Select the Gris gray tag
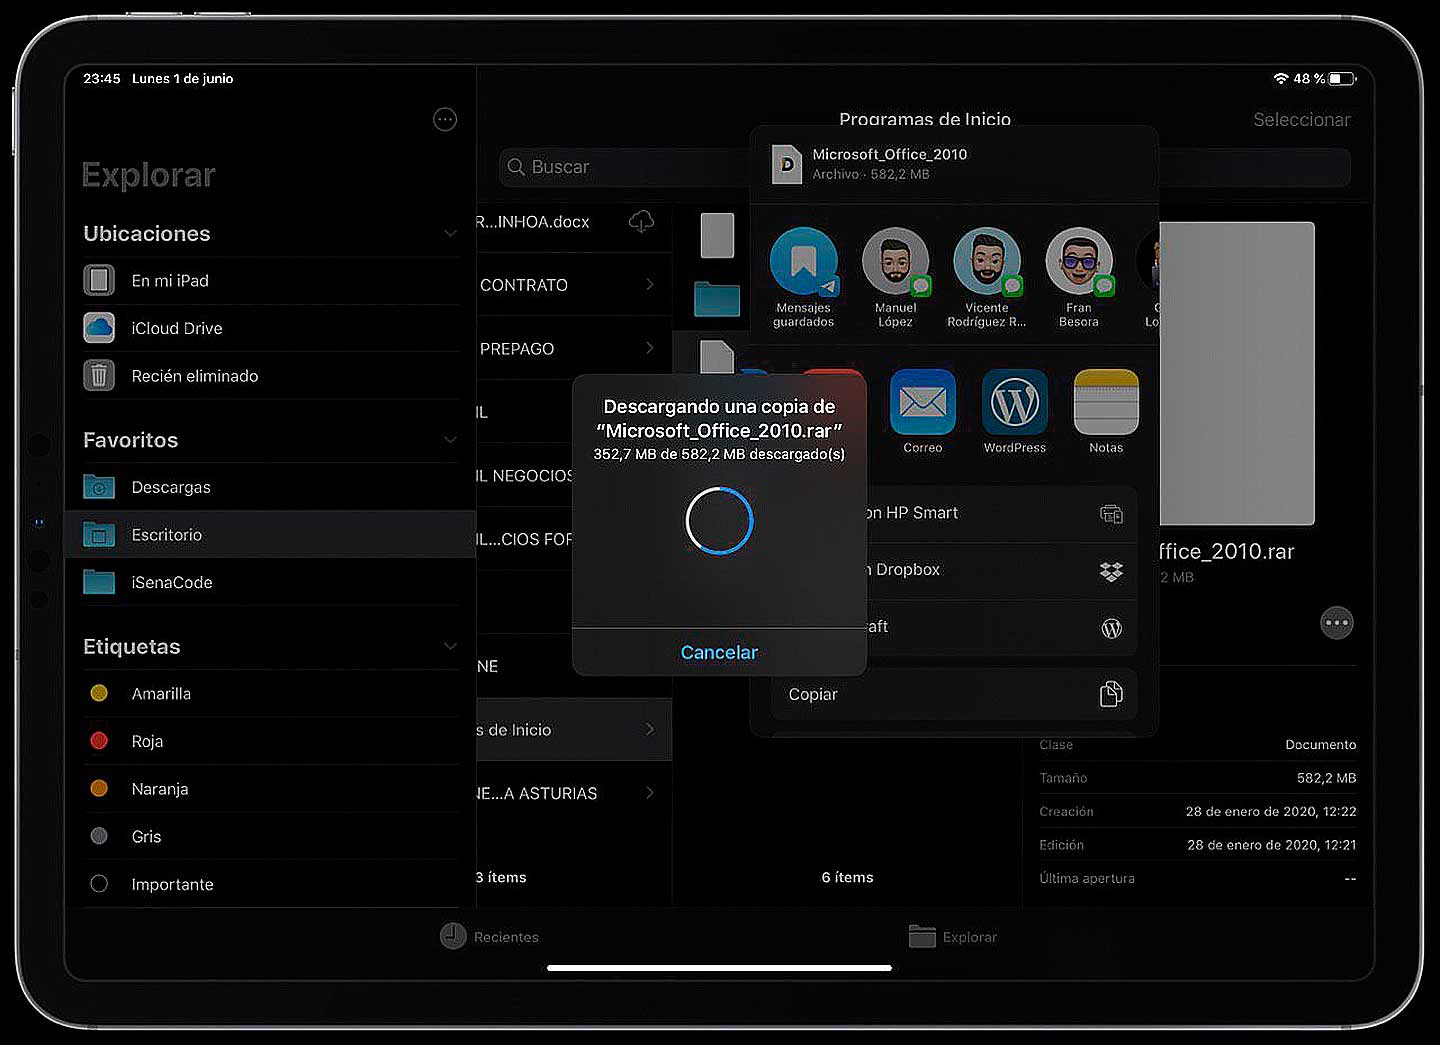 pyautogui.click(x=270, y=836)
